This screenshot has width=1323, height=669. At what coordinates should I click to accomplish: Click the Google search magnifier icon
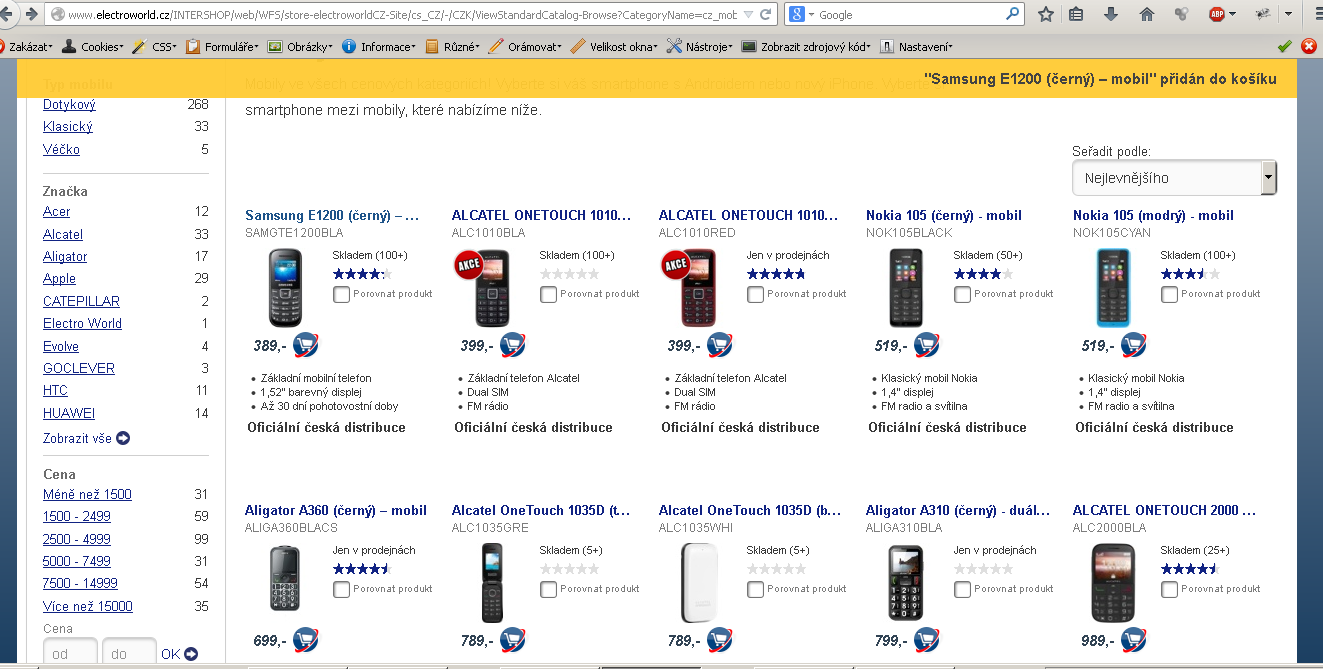tap(1013, 14)
